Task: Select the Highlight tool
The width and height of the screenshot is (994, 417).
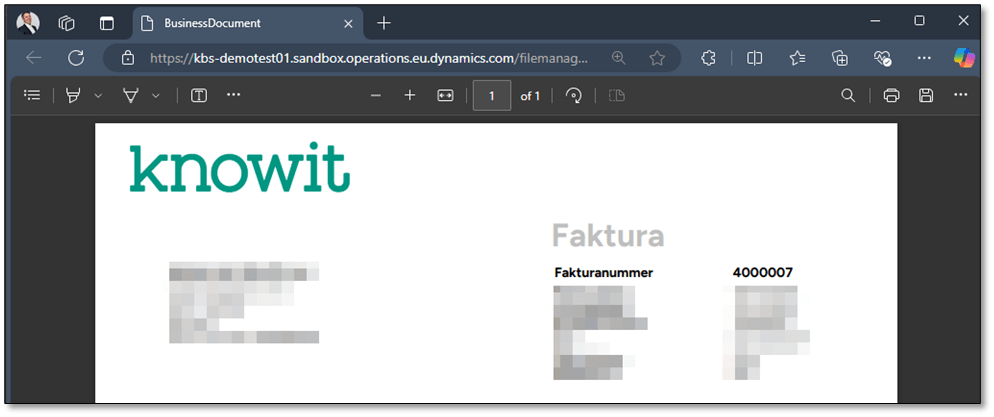Action: [72, 95]
